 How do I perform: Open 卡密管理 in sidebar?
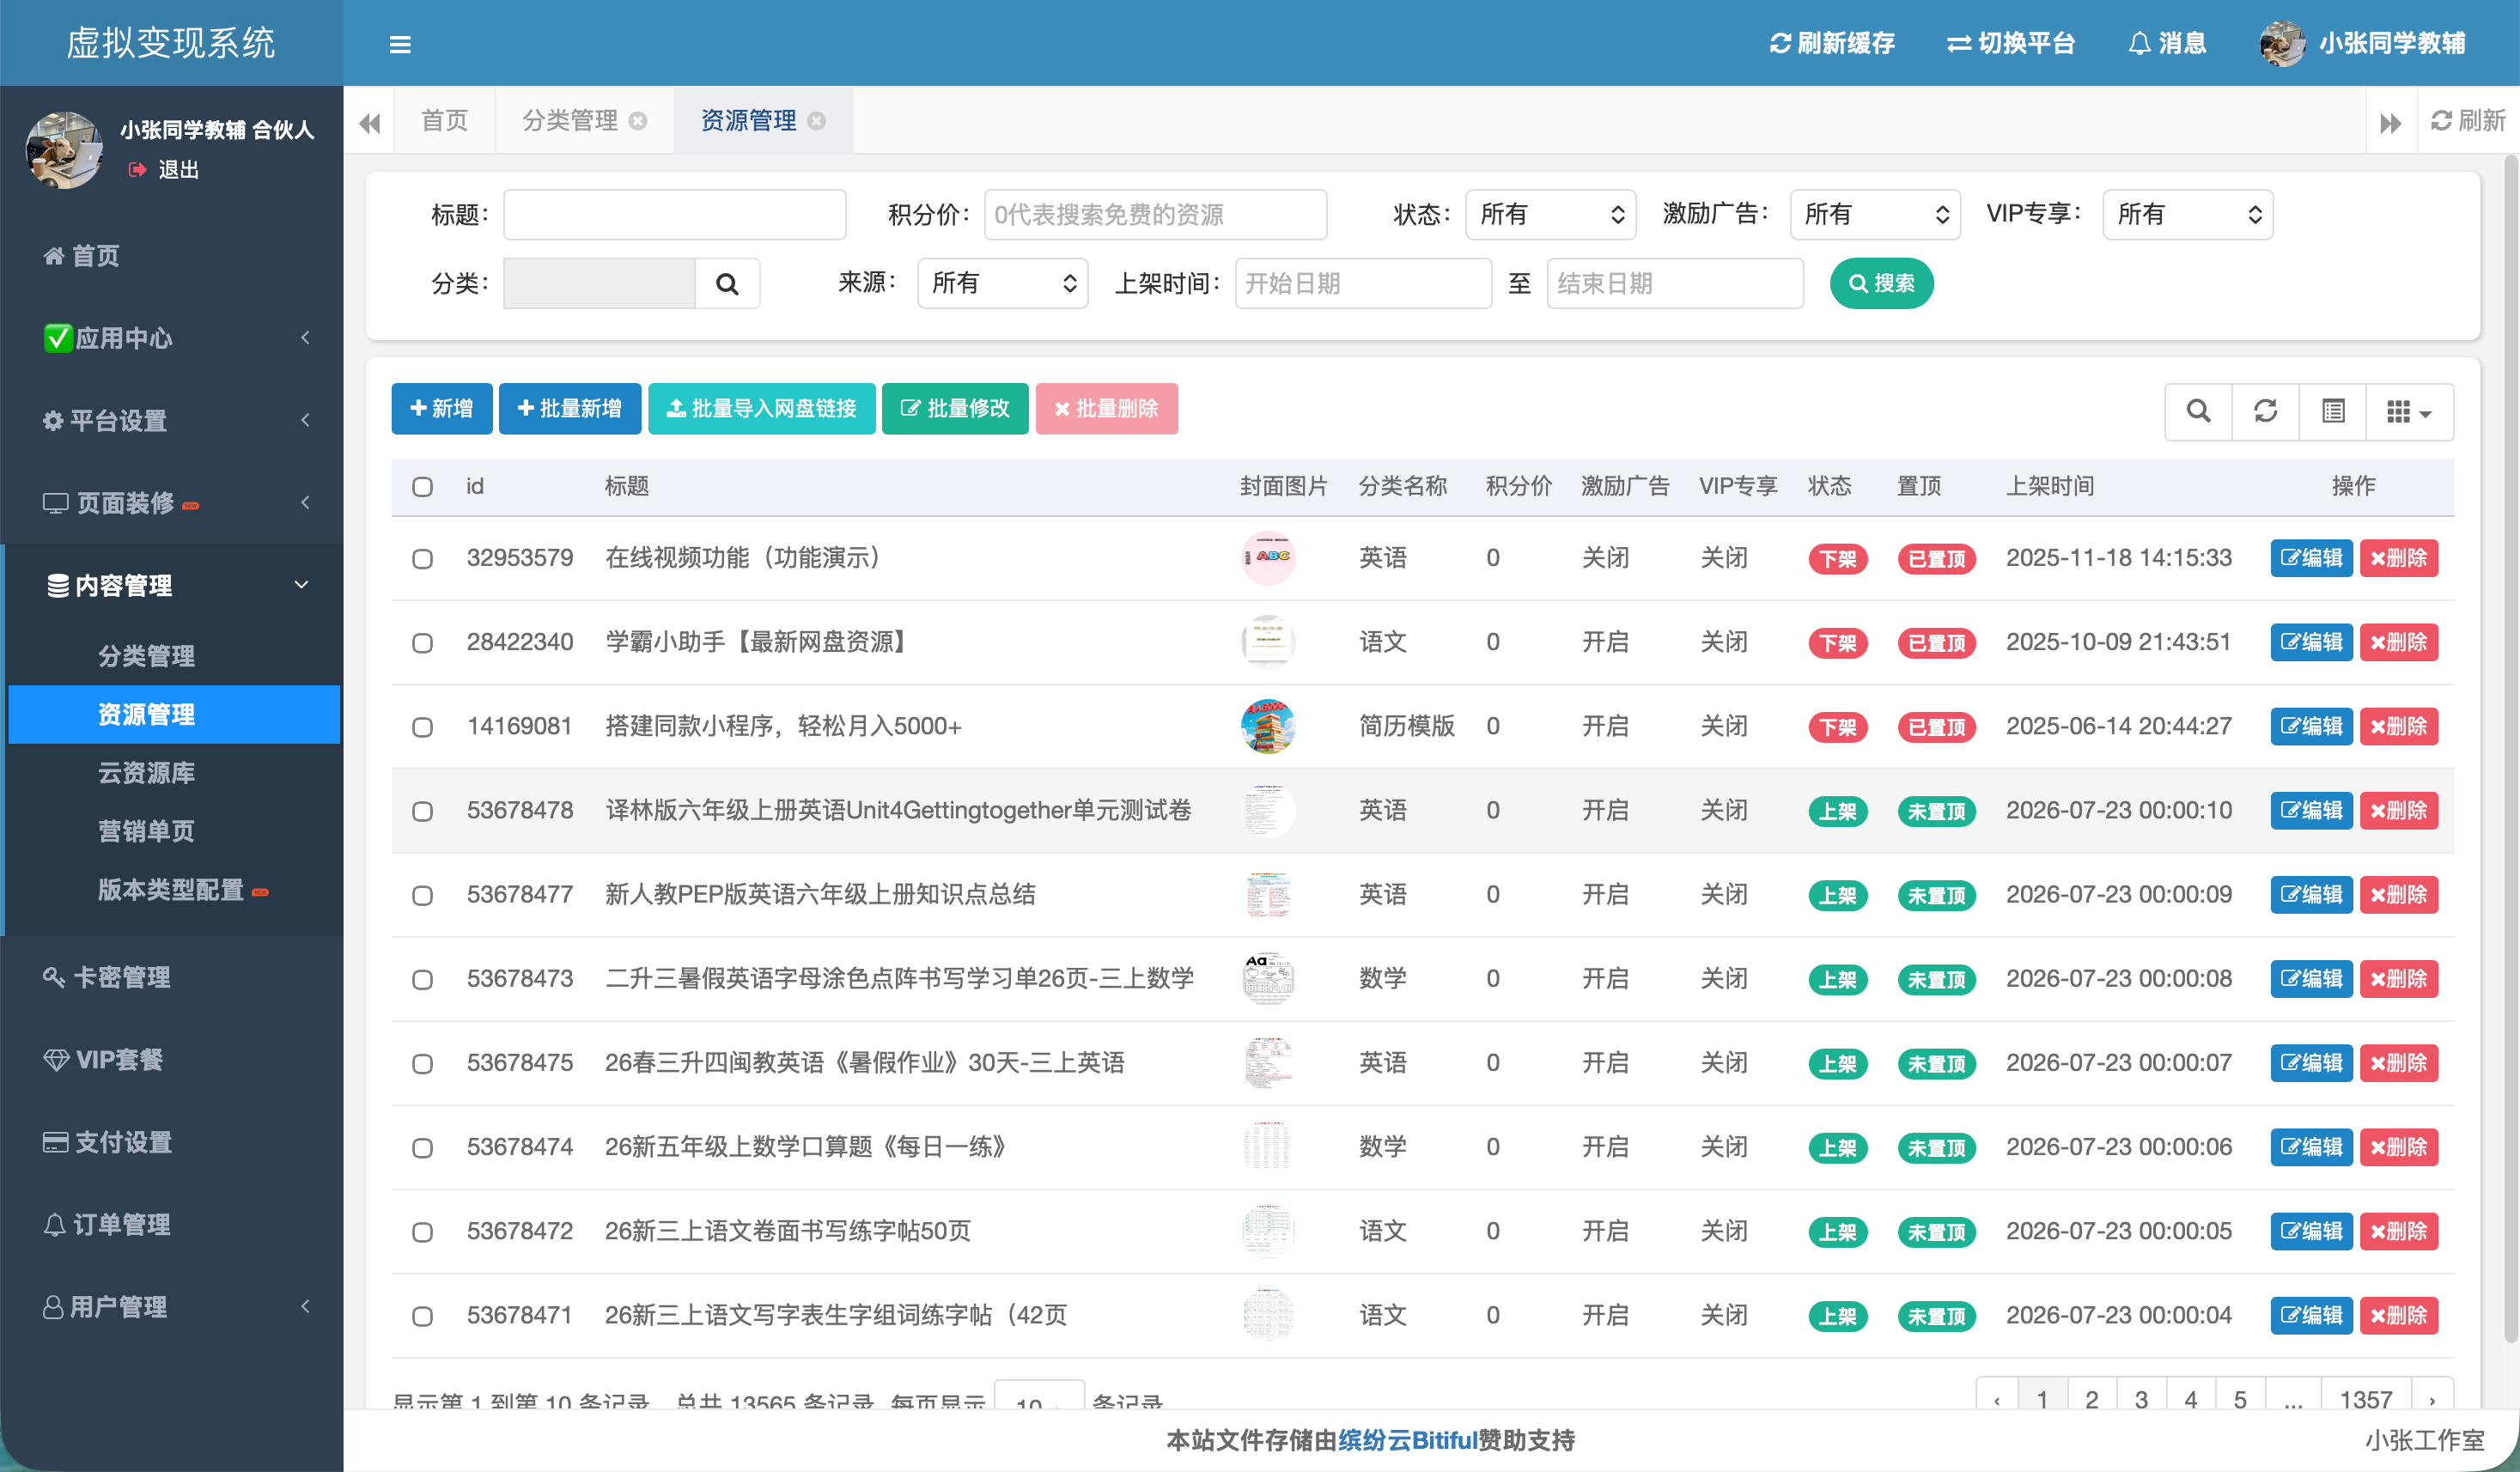point(172,977)
